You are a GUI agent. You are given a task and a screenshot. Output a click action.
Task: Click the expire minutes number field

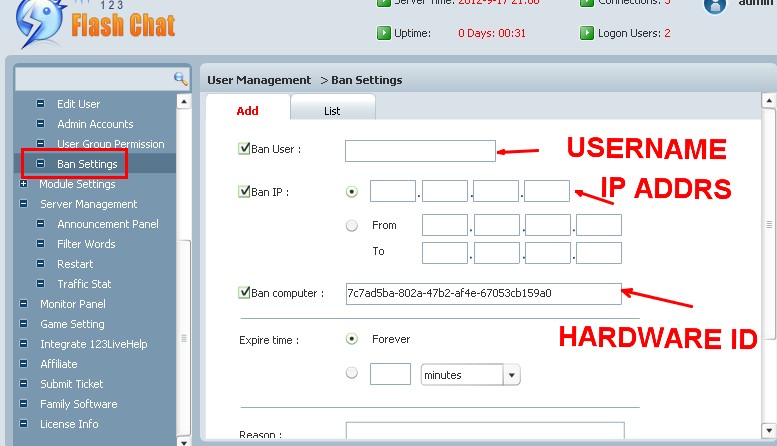(390, 374)
